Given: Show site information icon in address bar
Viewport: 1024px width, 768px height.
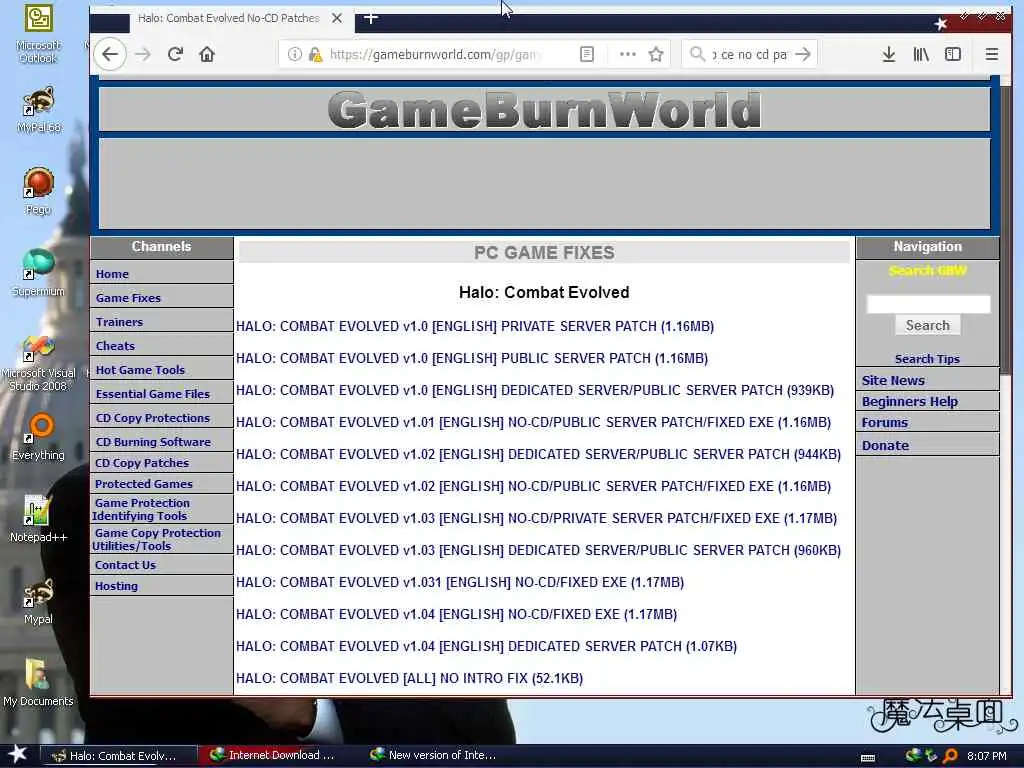Looking at the screenshot, I should 295,54.
